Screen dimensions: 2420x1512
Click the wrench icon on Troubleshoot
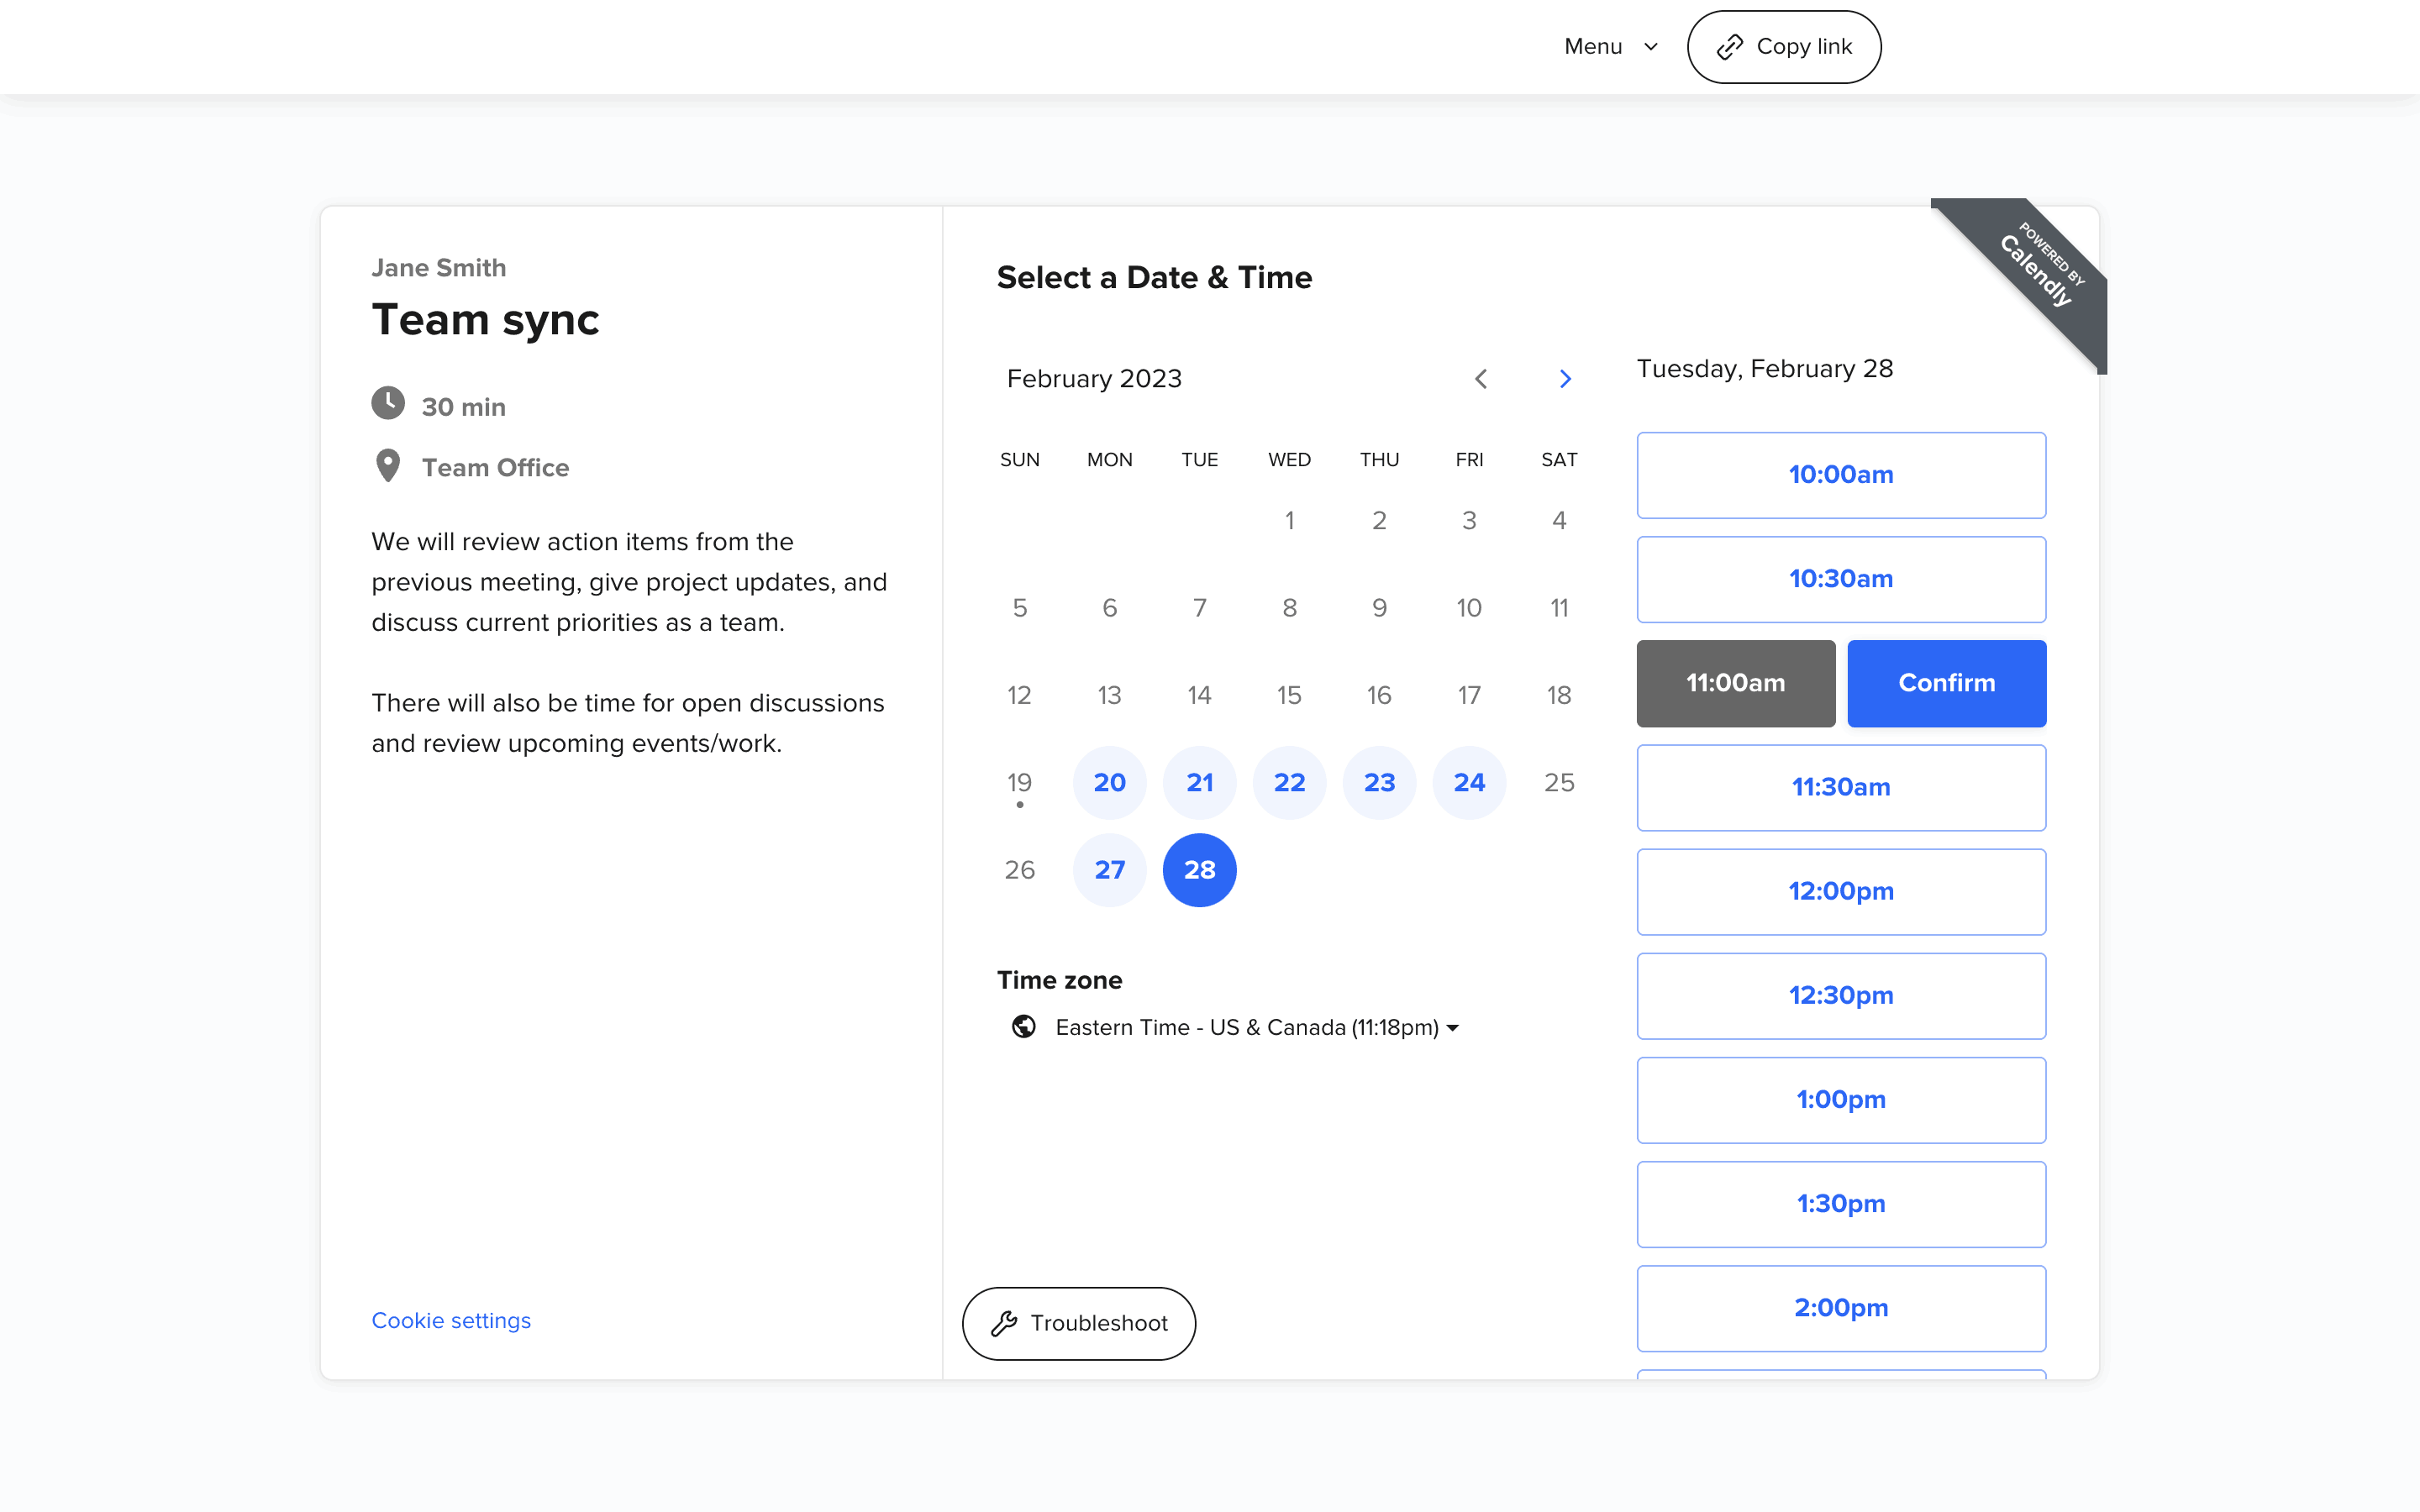[1004, 1323]
